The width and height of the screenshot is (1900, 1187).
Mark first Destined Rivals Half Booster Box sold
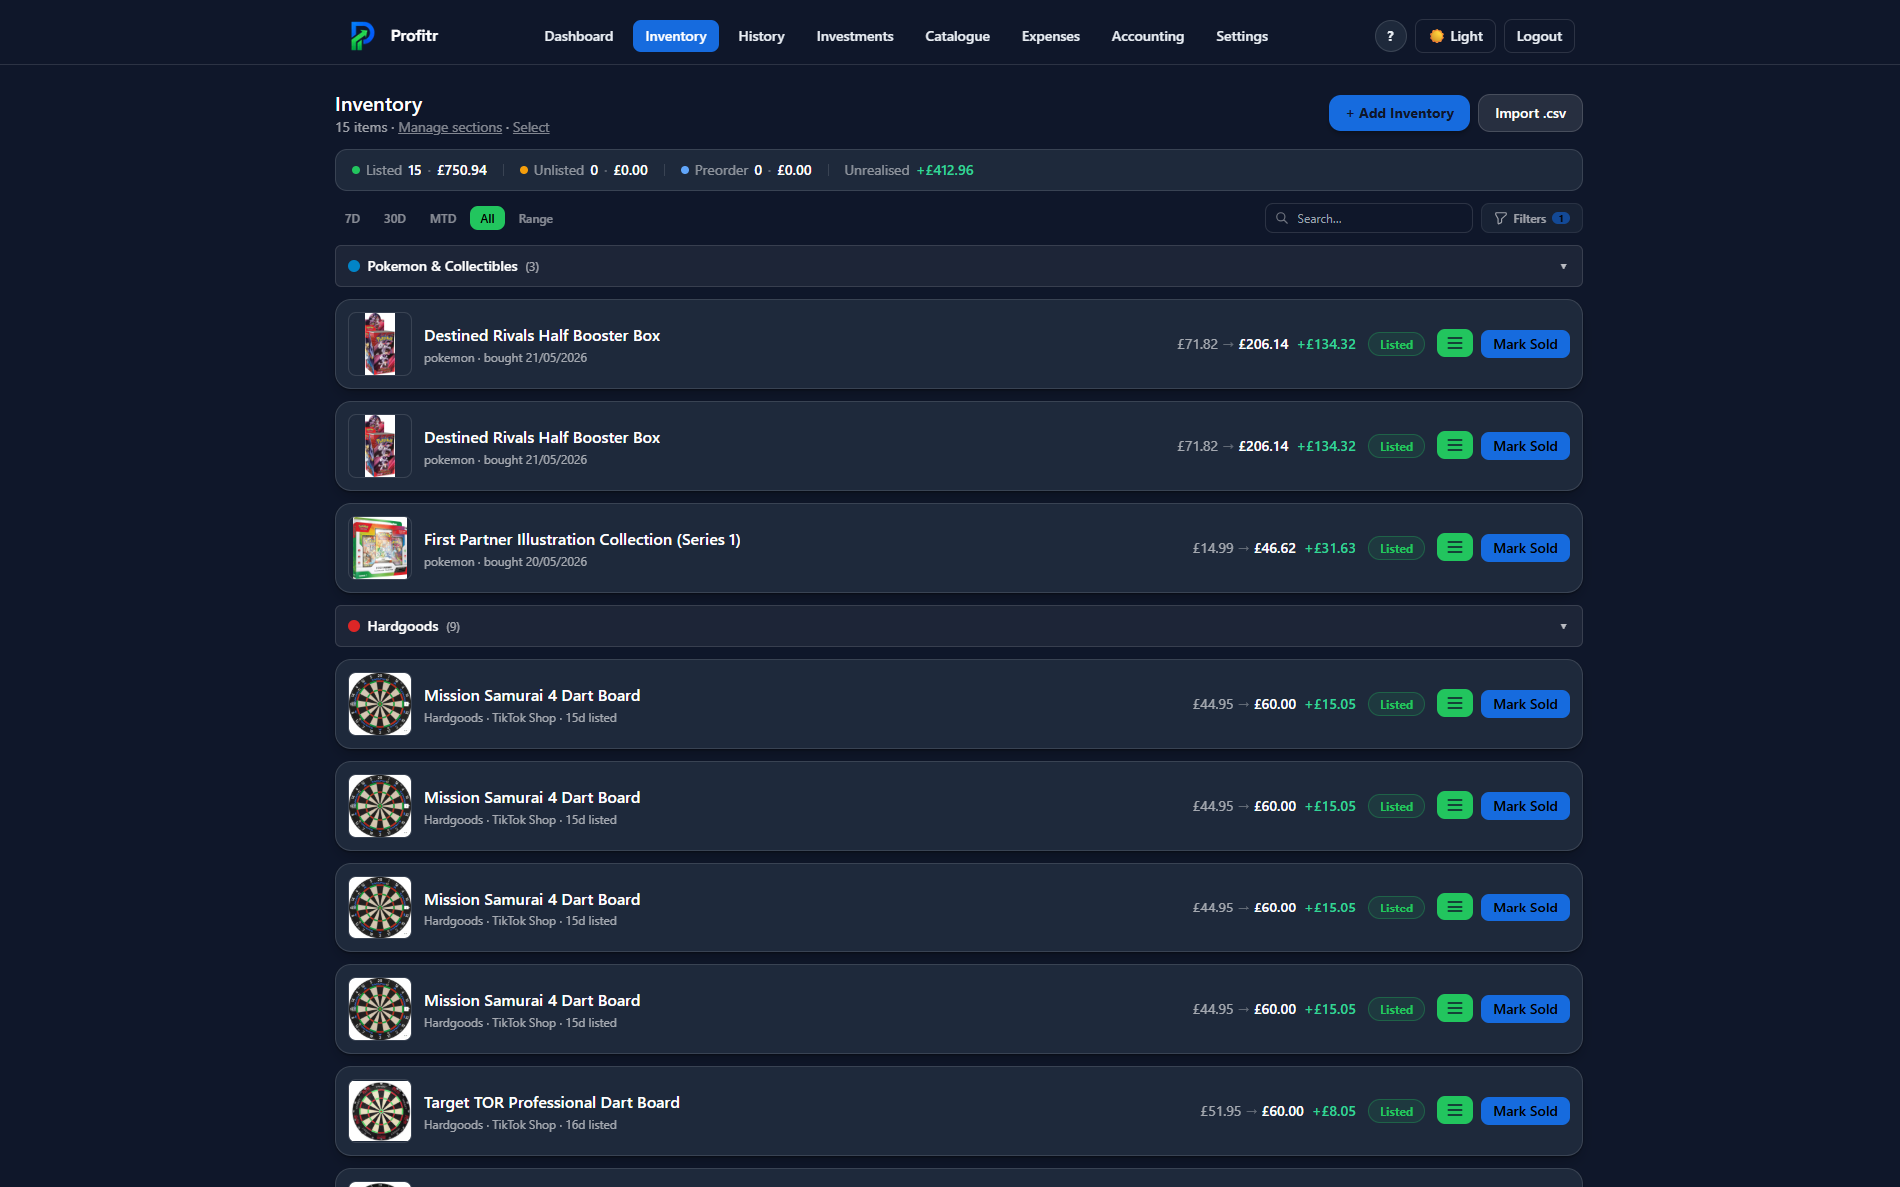tap(1525, 344)
